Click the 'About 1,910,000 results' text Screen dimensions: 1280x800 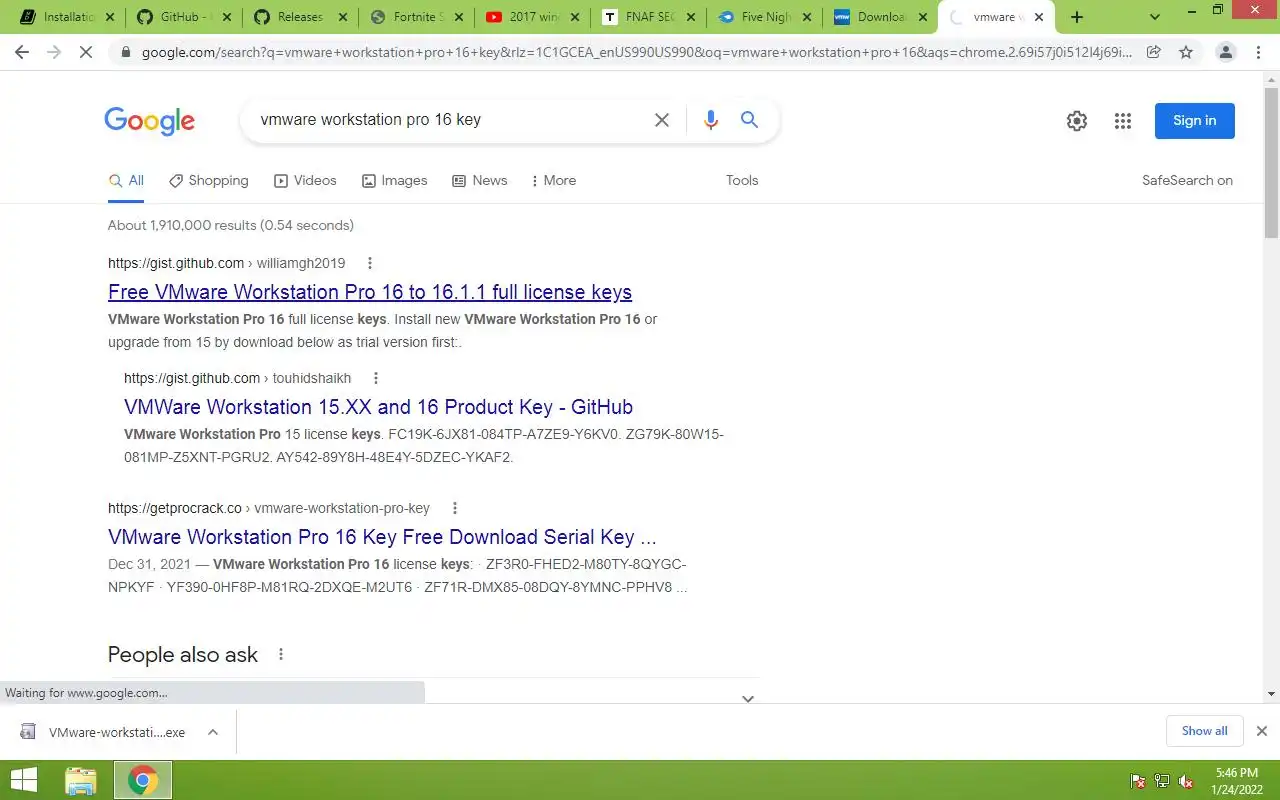231,225
